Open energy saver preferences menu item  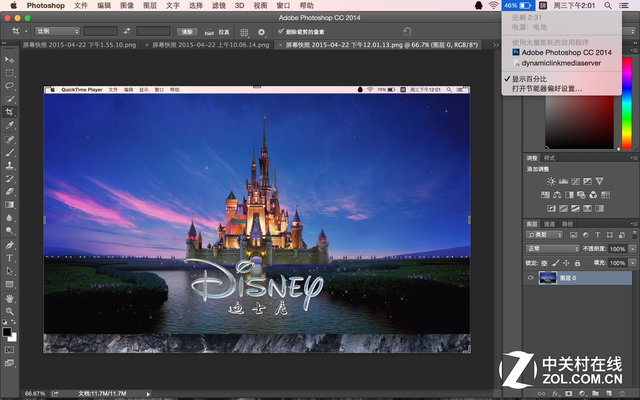(547, 89)
